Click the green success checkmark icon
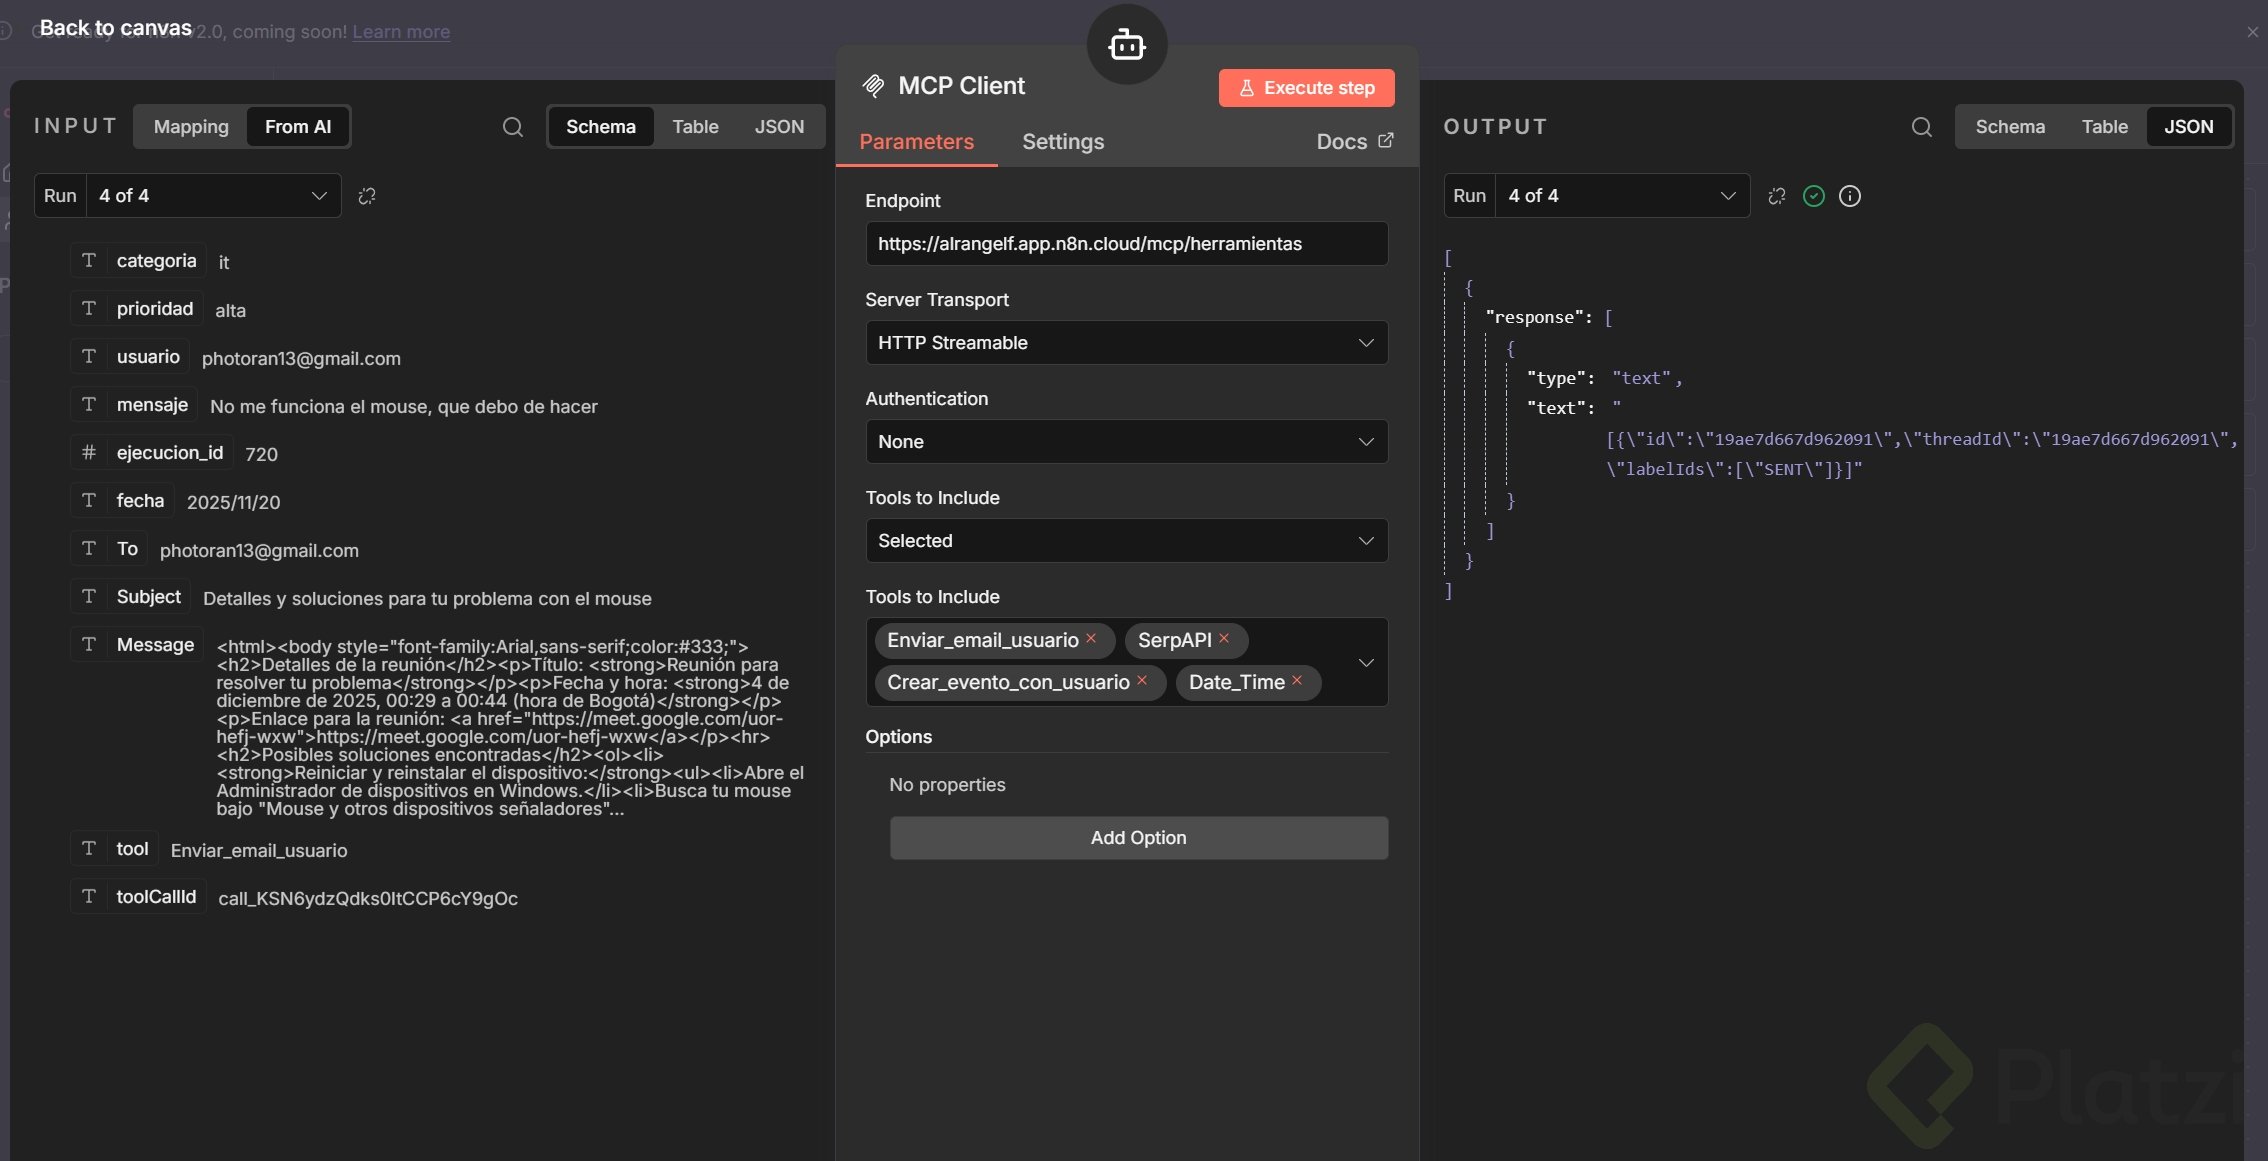The height and width of the screenshot is (1161, 2268). click(x=1813, y=196)
